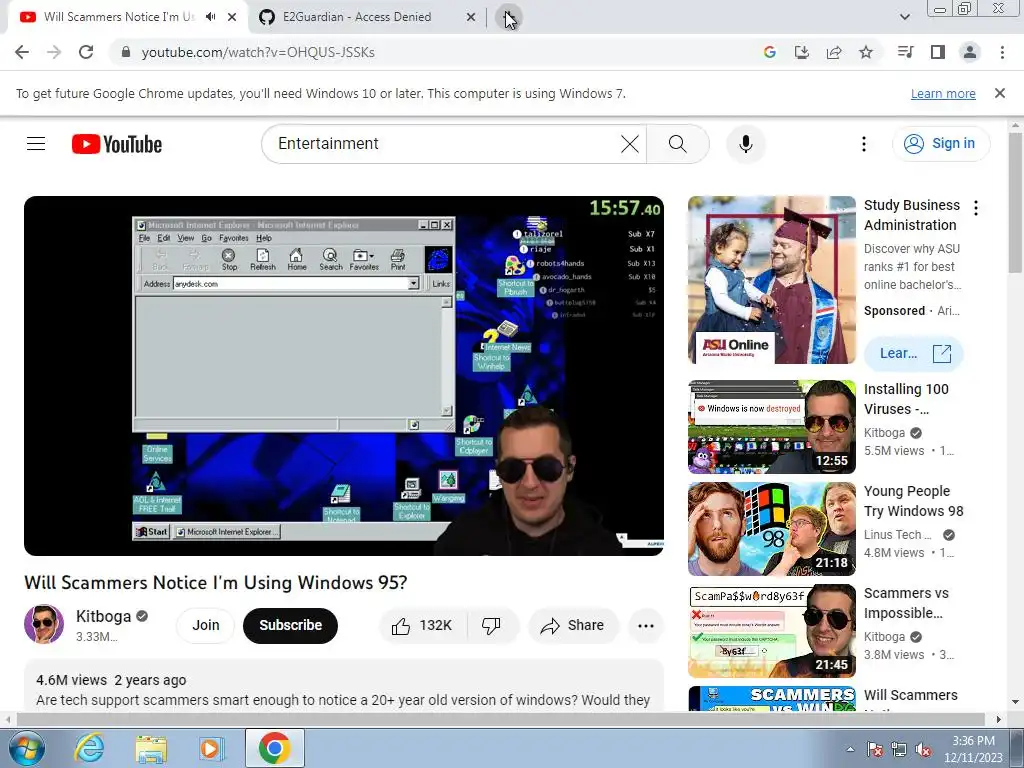Open the YouTube hamburger guide menu

click(x=36, y=144)
